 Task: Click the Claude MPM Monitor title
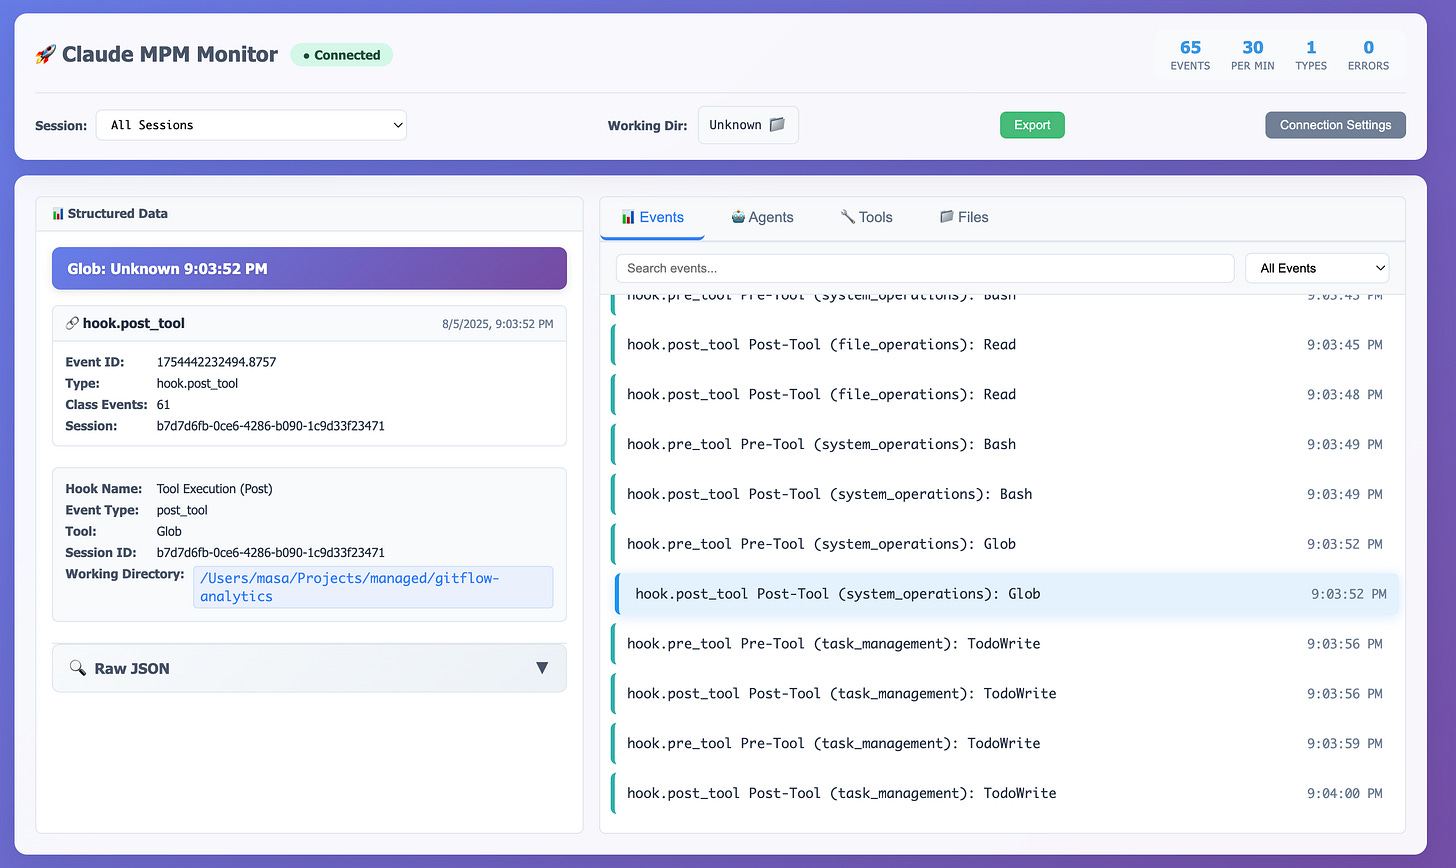(x=170, y=55)
